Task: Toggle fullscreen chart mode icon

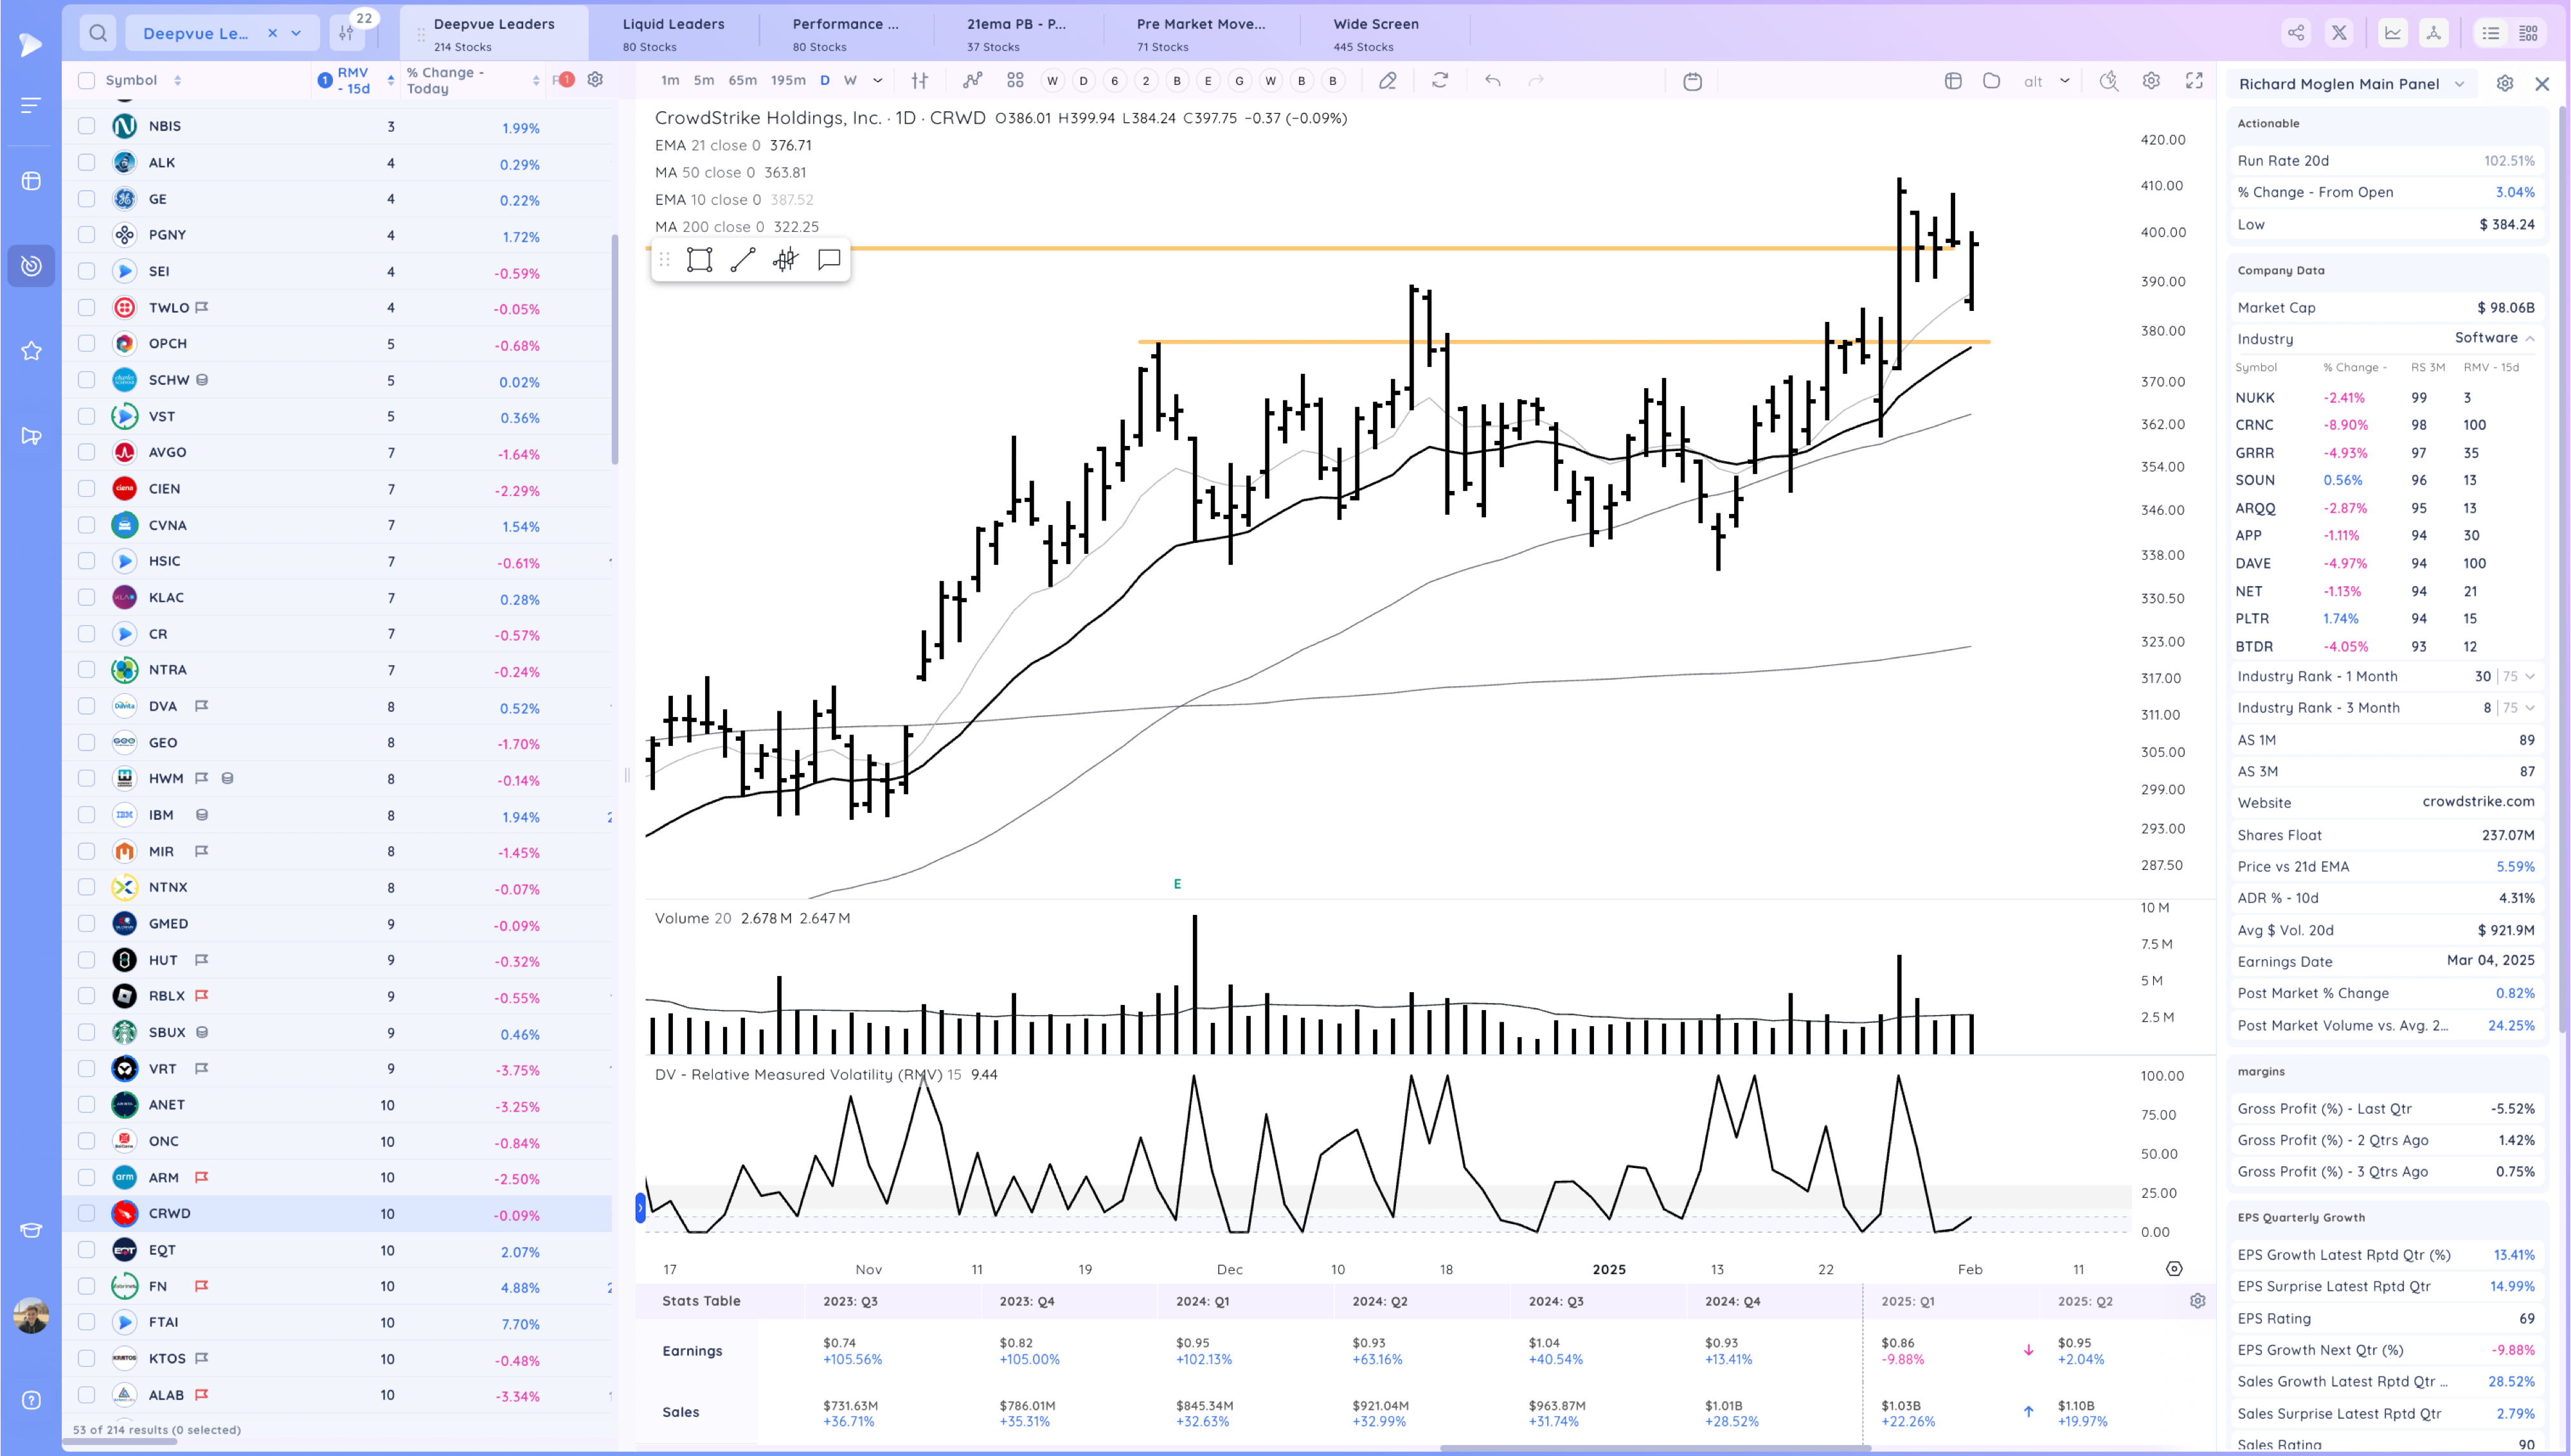Action: (2194, 81)
